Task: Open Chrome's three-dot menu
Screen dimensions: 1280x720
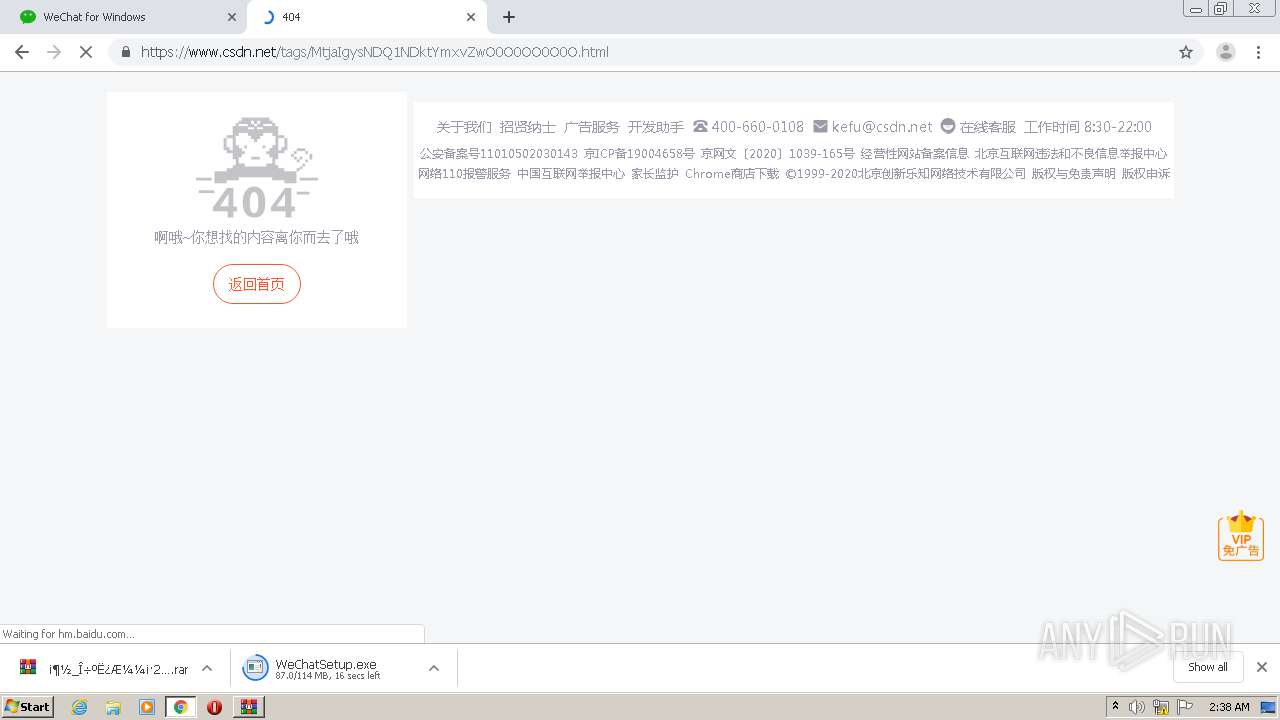Action: [1259, 52]
